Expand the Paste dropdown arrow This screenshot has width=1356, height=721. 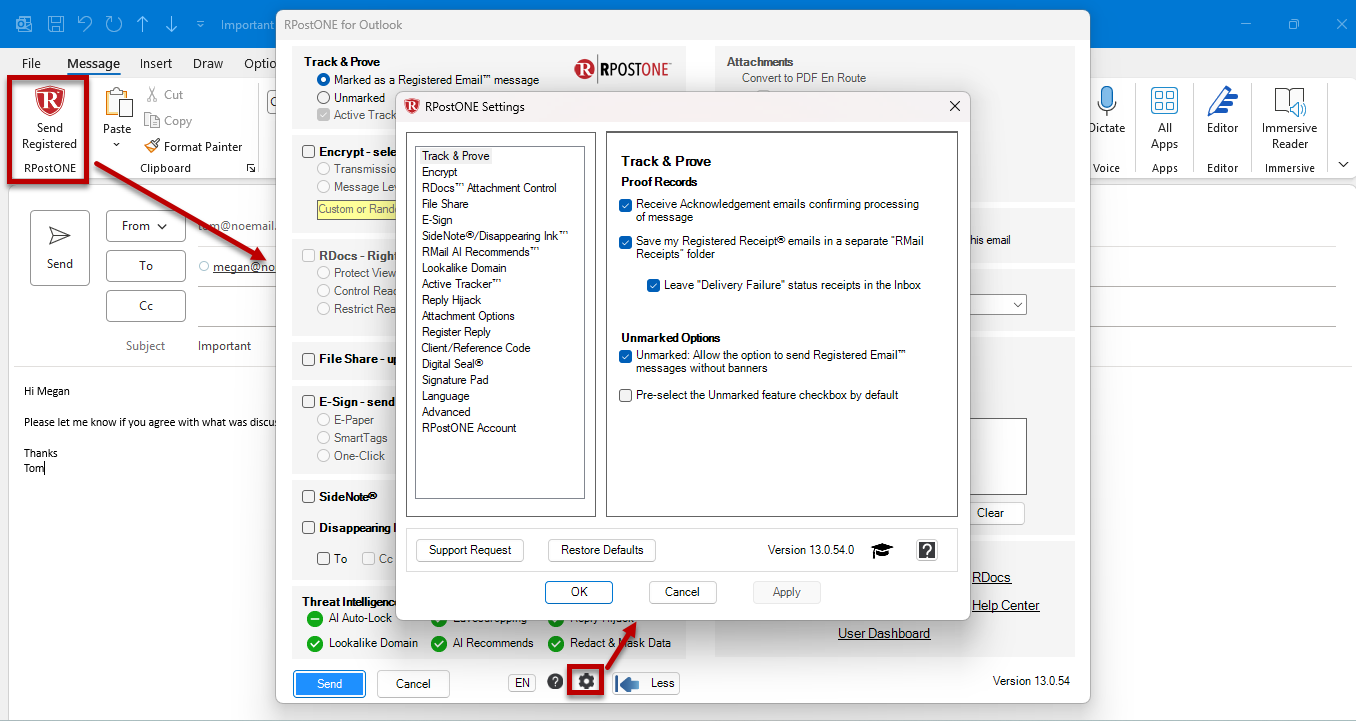tap(117, 145)
